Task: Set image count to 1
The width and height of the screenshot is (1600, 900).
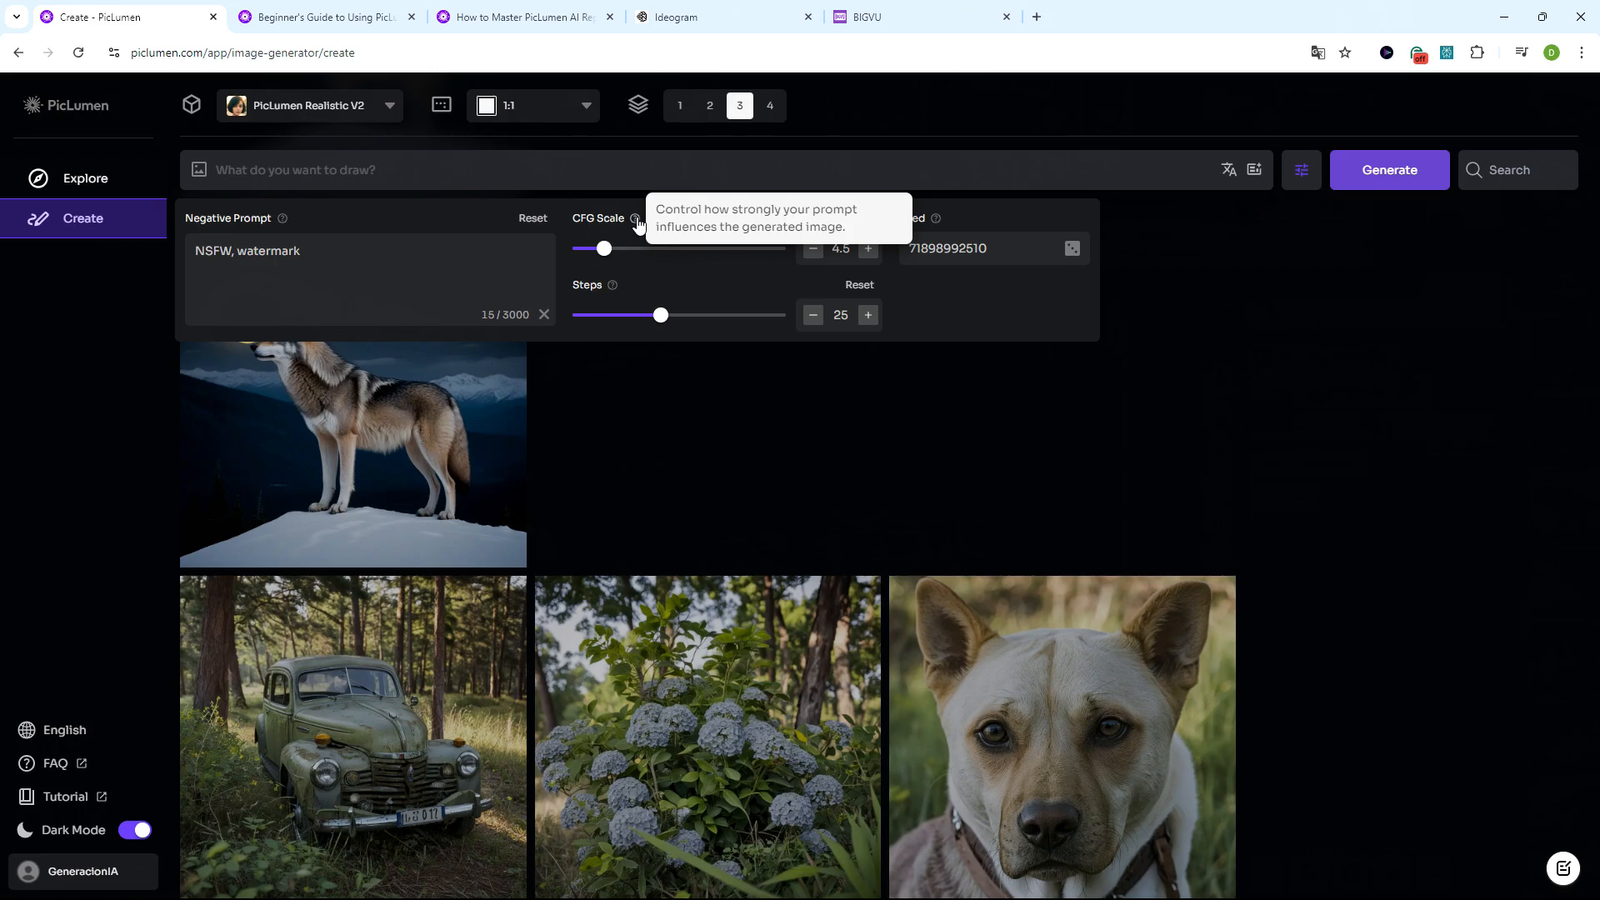Action: click(x=680, y=105)
